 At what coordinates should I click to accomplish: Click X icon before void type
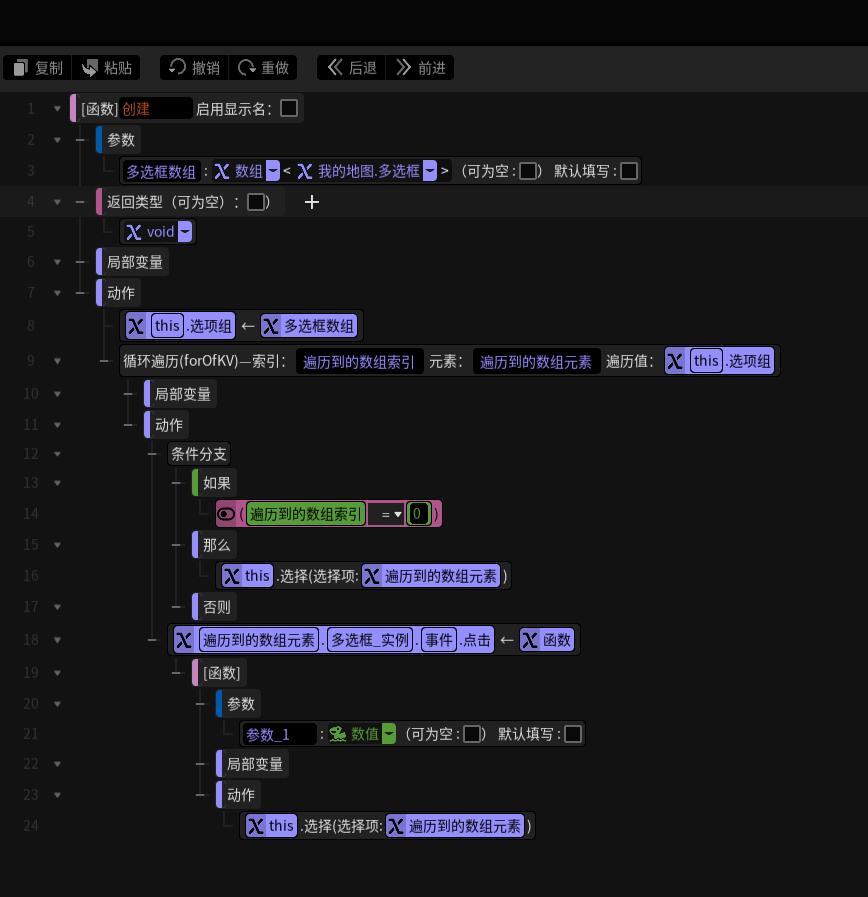(134, 232)
